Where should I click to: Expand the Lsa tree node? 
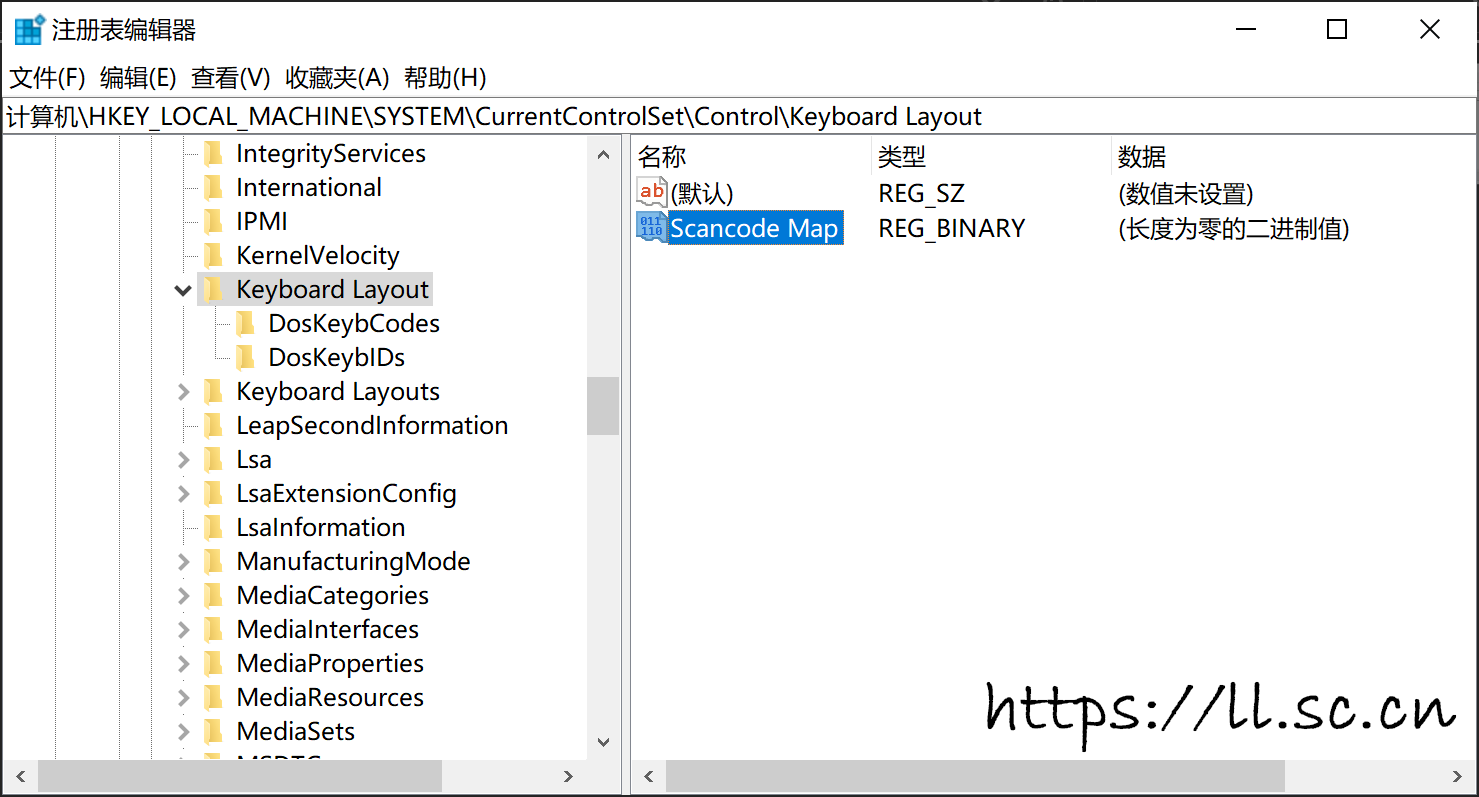tap(183, 460)
